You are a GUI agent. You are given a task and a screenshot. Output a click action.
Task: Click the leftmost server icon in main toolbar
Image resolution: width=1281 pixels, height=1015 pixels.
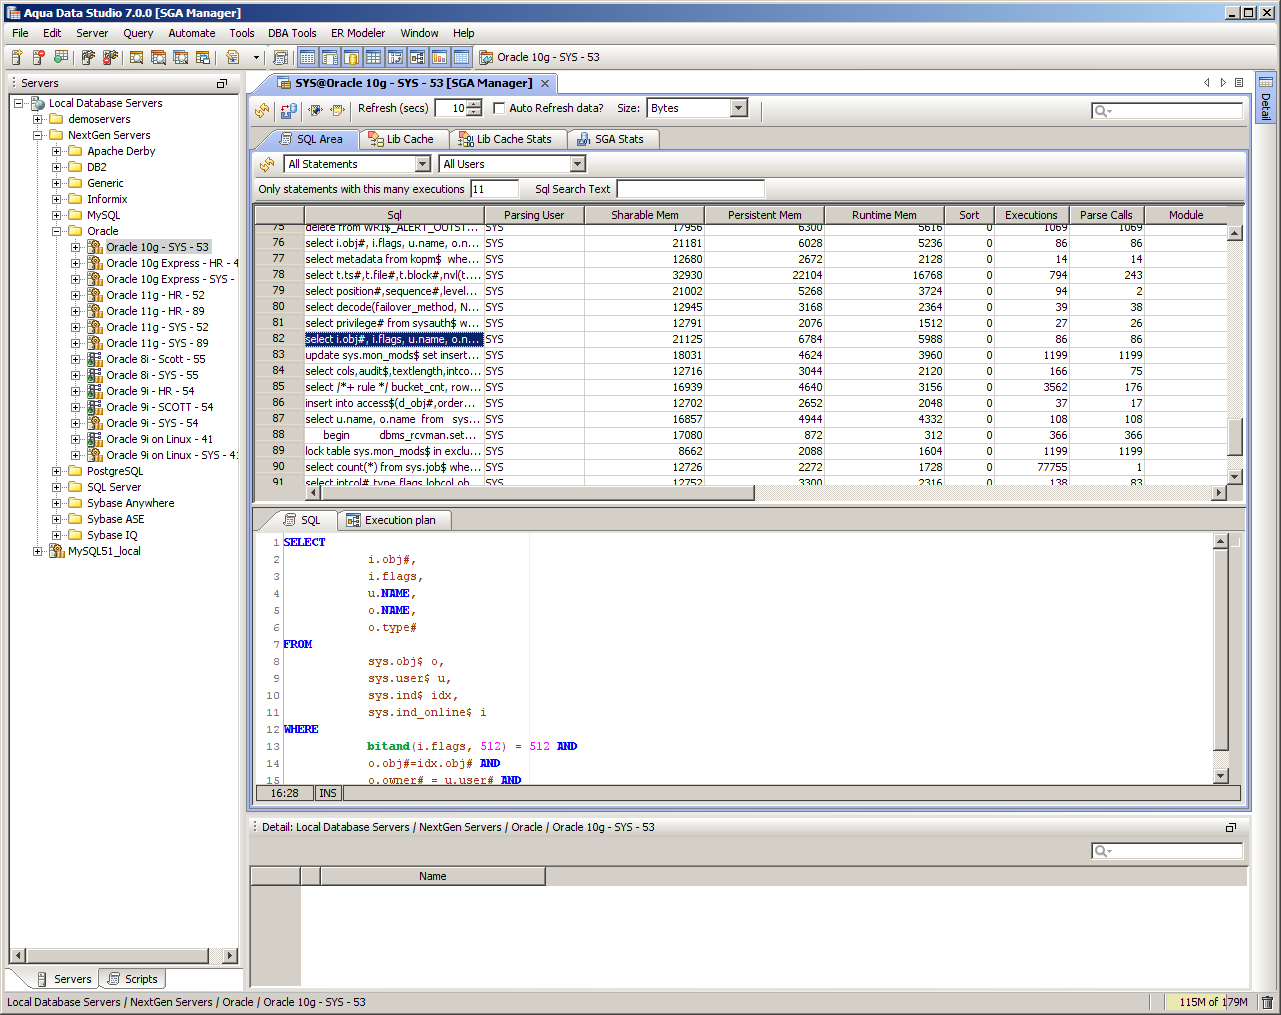tap(17, 57)
